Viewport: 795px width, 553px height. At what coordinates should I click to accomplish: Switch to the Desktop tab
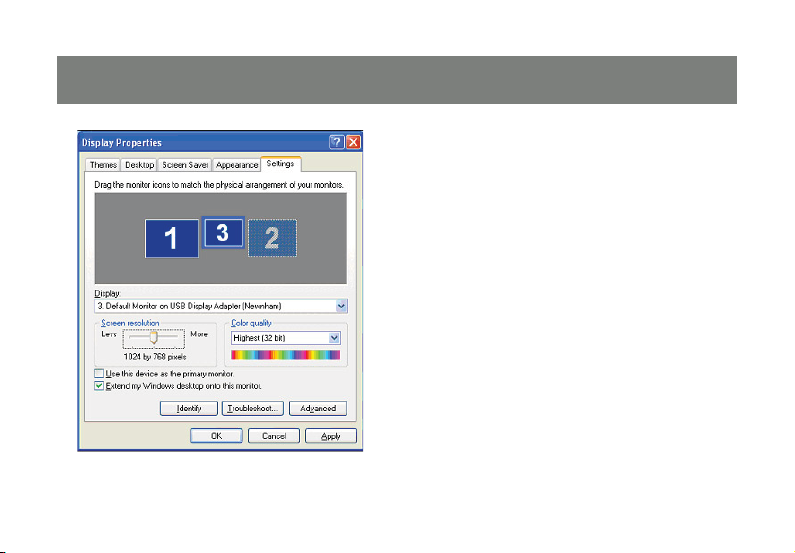click(139, 165)
